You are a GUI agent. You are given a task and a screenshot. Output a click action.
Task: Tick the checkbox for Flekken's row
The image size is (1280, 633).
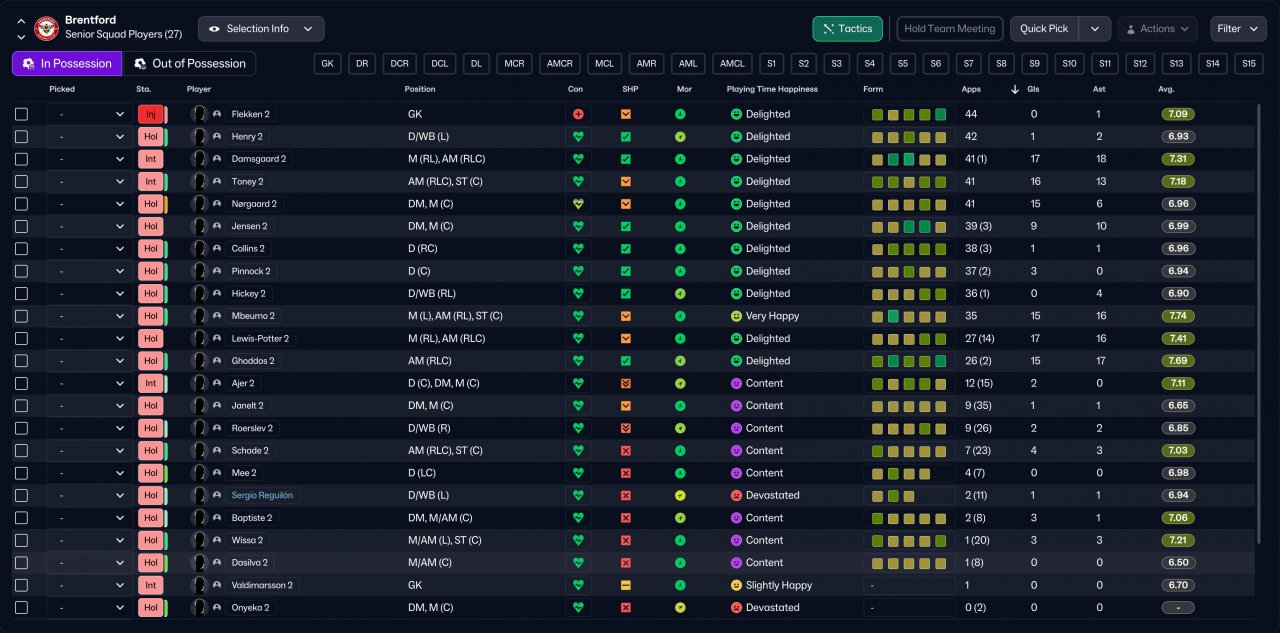[22, 114]
